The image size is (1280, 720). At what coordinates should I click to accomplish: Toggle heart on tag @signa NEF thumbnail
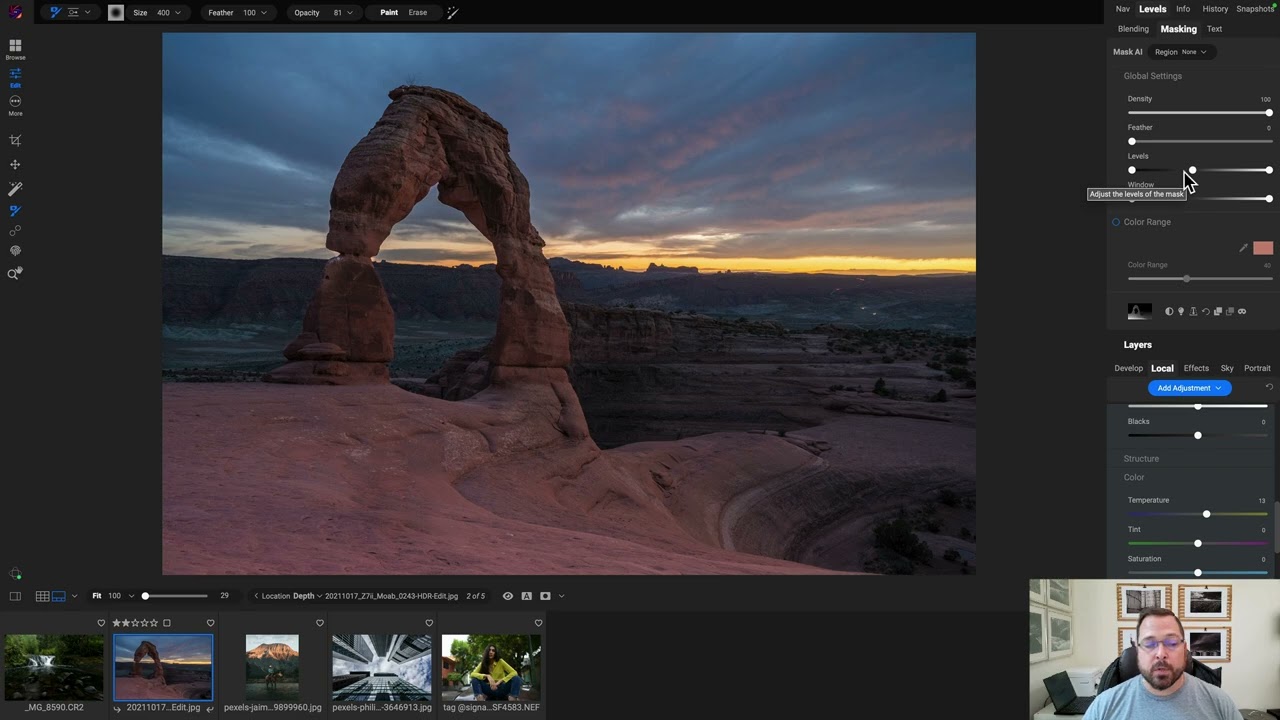coord(538,623)
